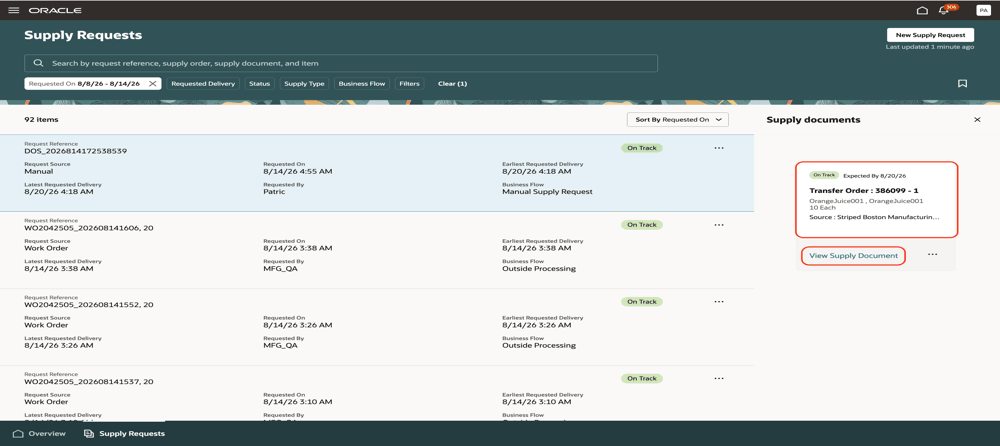Viewport: 1000px width, 446px height.
Task: Open actions menu for WO2042505_202608141537 request
Action: pos(719,378)
